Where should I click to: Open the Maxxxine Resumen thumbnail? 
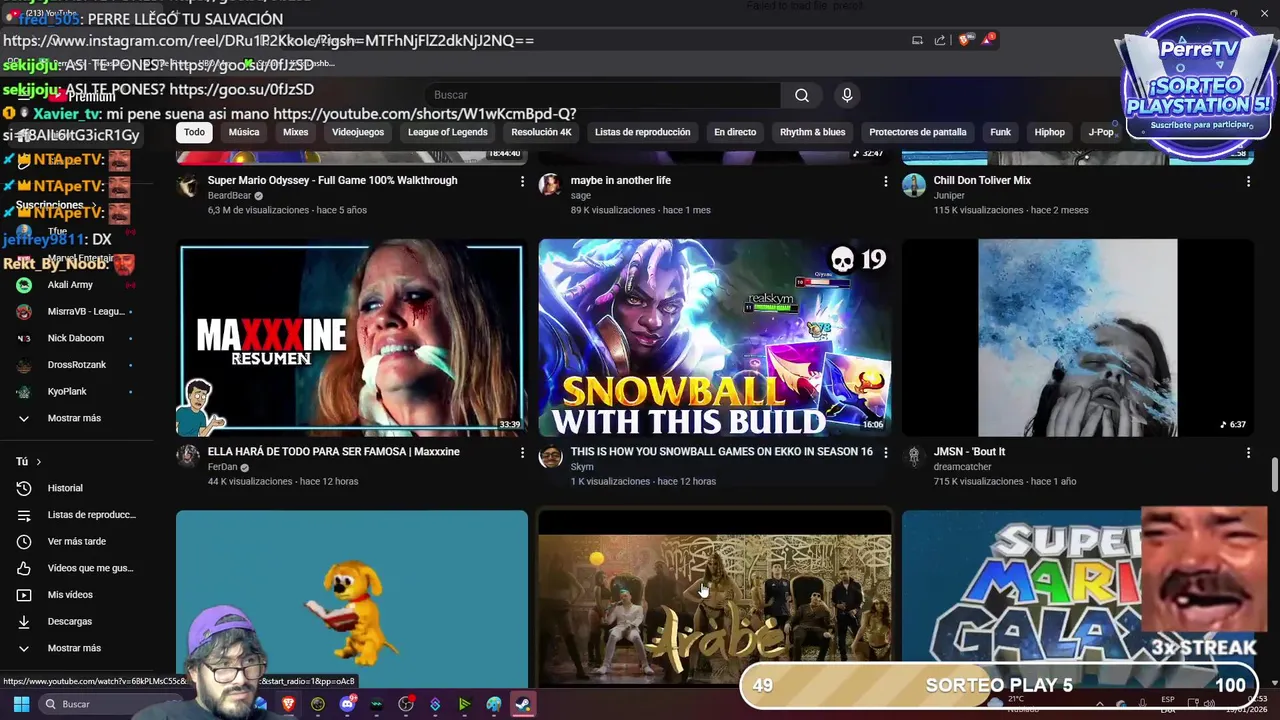352,338
